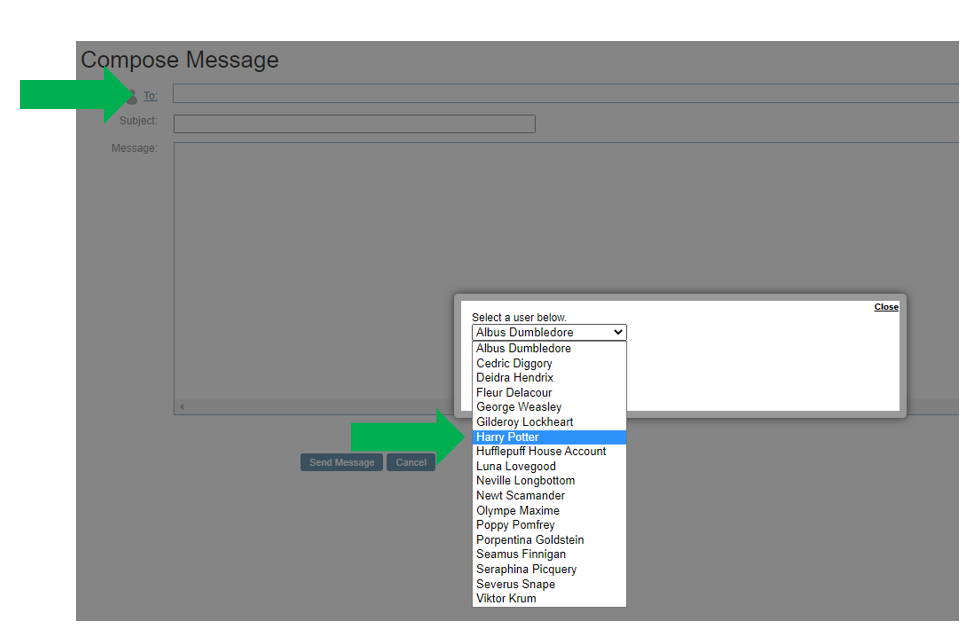Image resolution: width=979 pixels, height=631 pixels.
Task: Close the user selection popup
Action: point(886,307)
